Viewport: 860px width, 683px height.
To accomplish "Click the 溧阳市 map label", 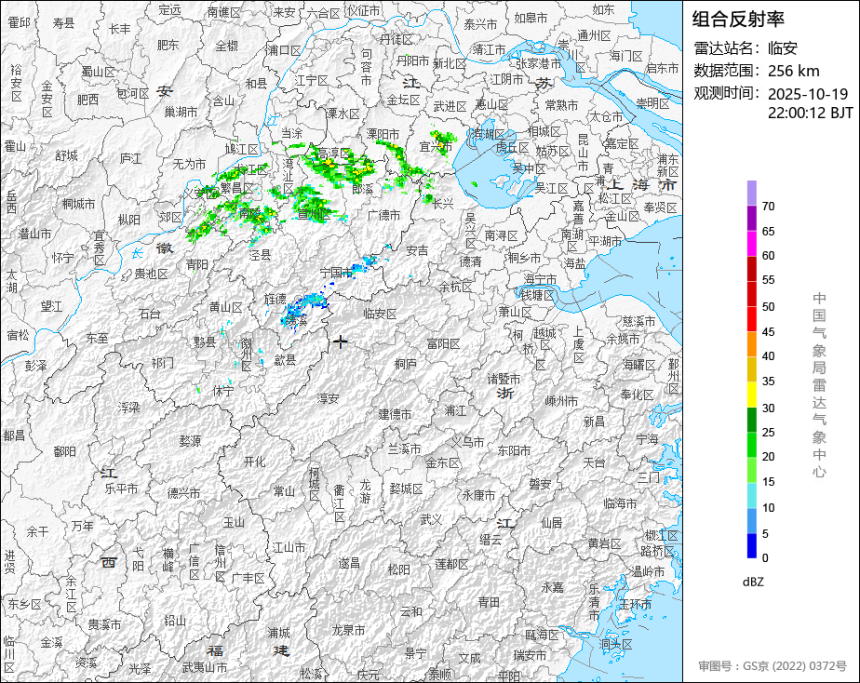I will point(383,134).
